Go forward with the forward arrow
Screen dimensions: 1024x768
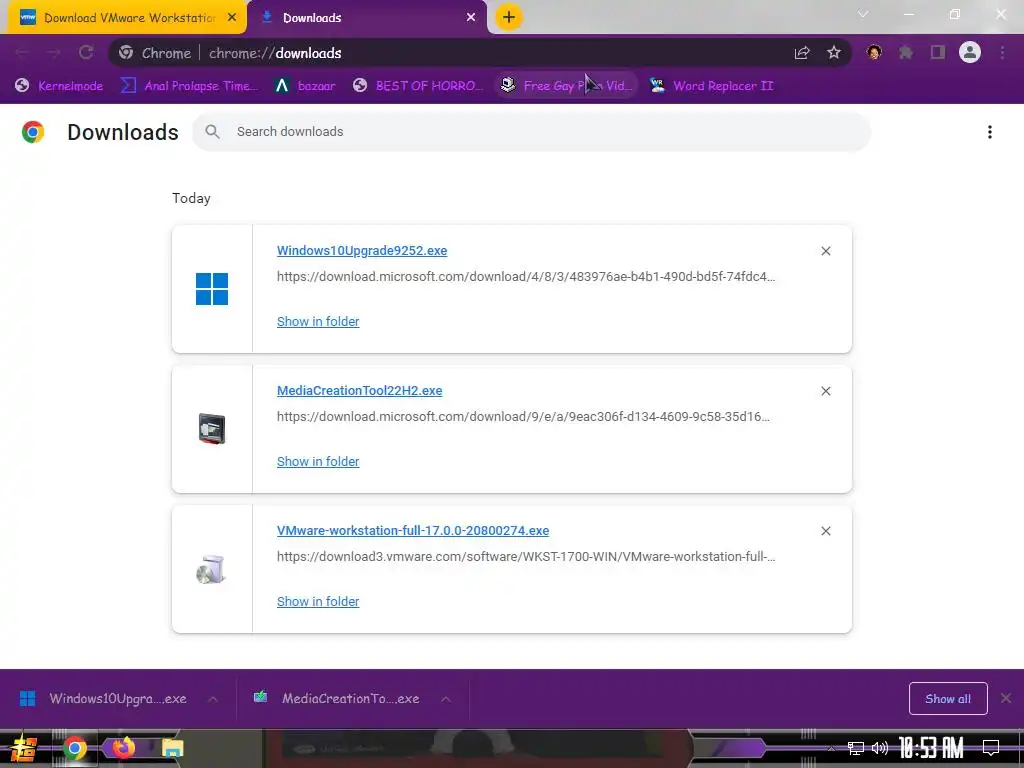pyautogui.click(x=54, y=53)
